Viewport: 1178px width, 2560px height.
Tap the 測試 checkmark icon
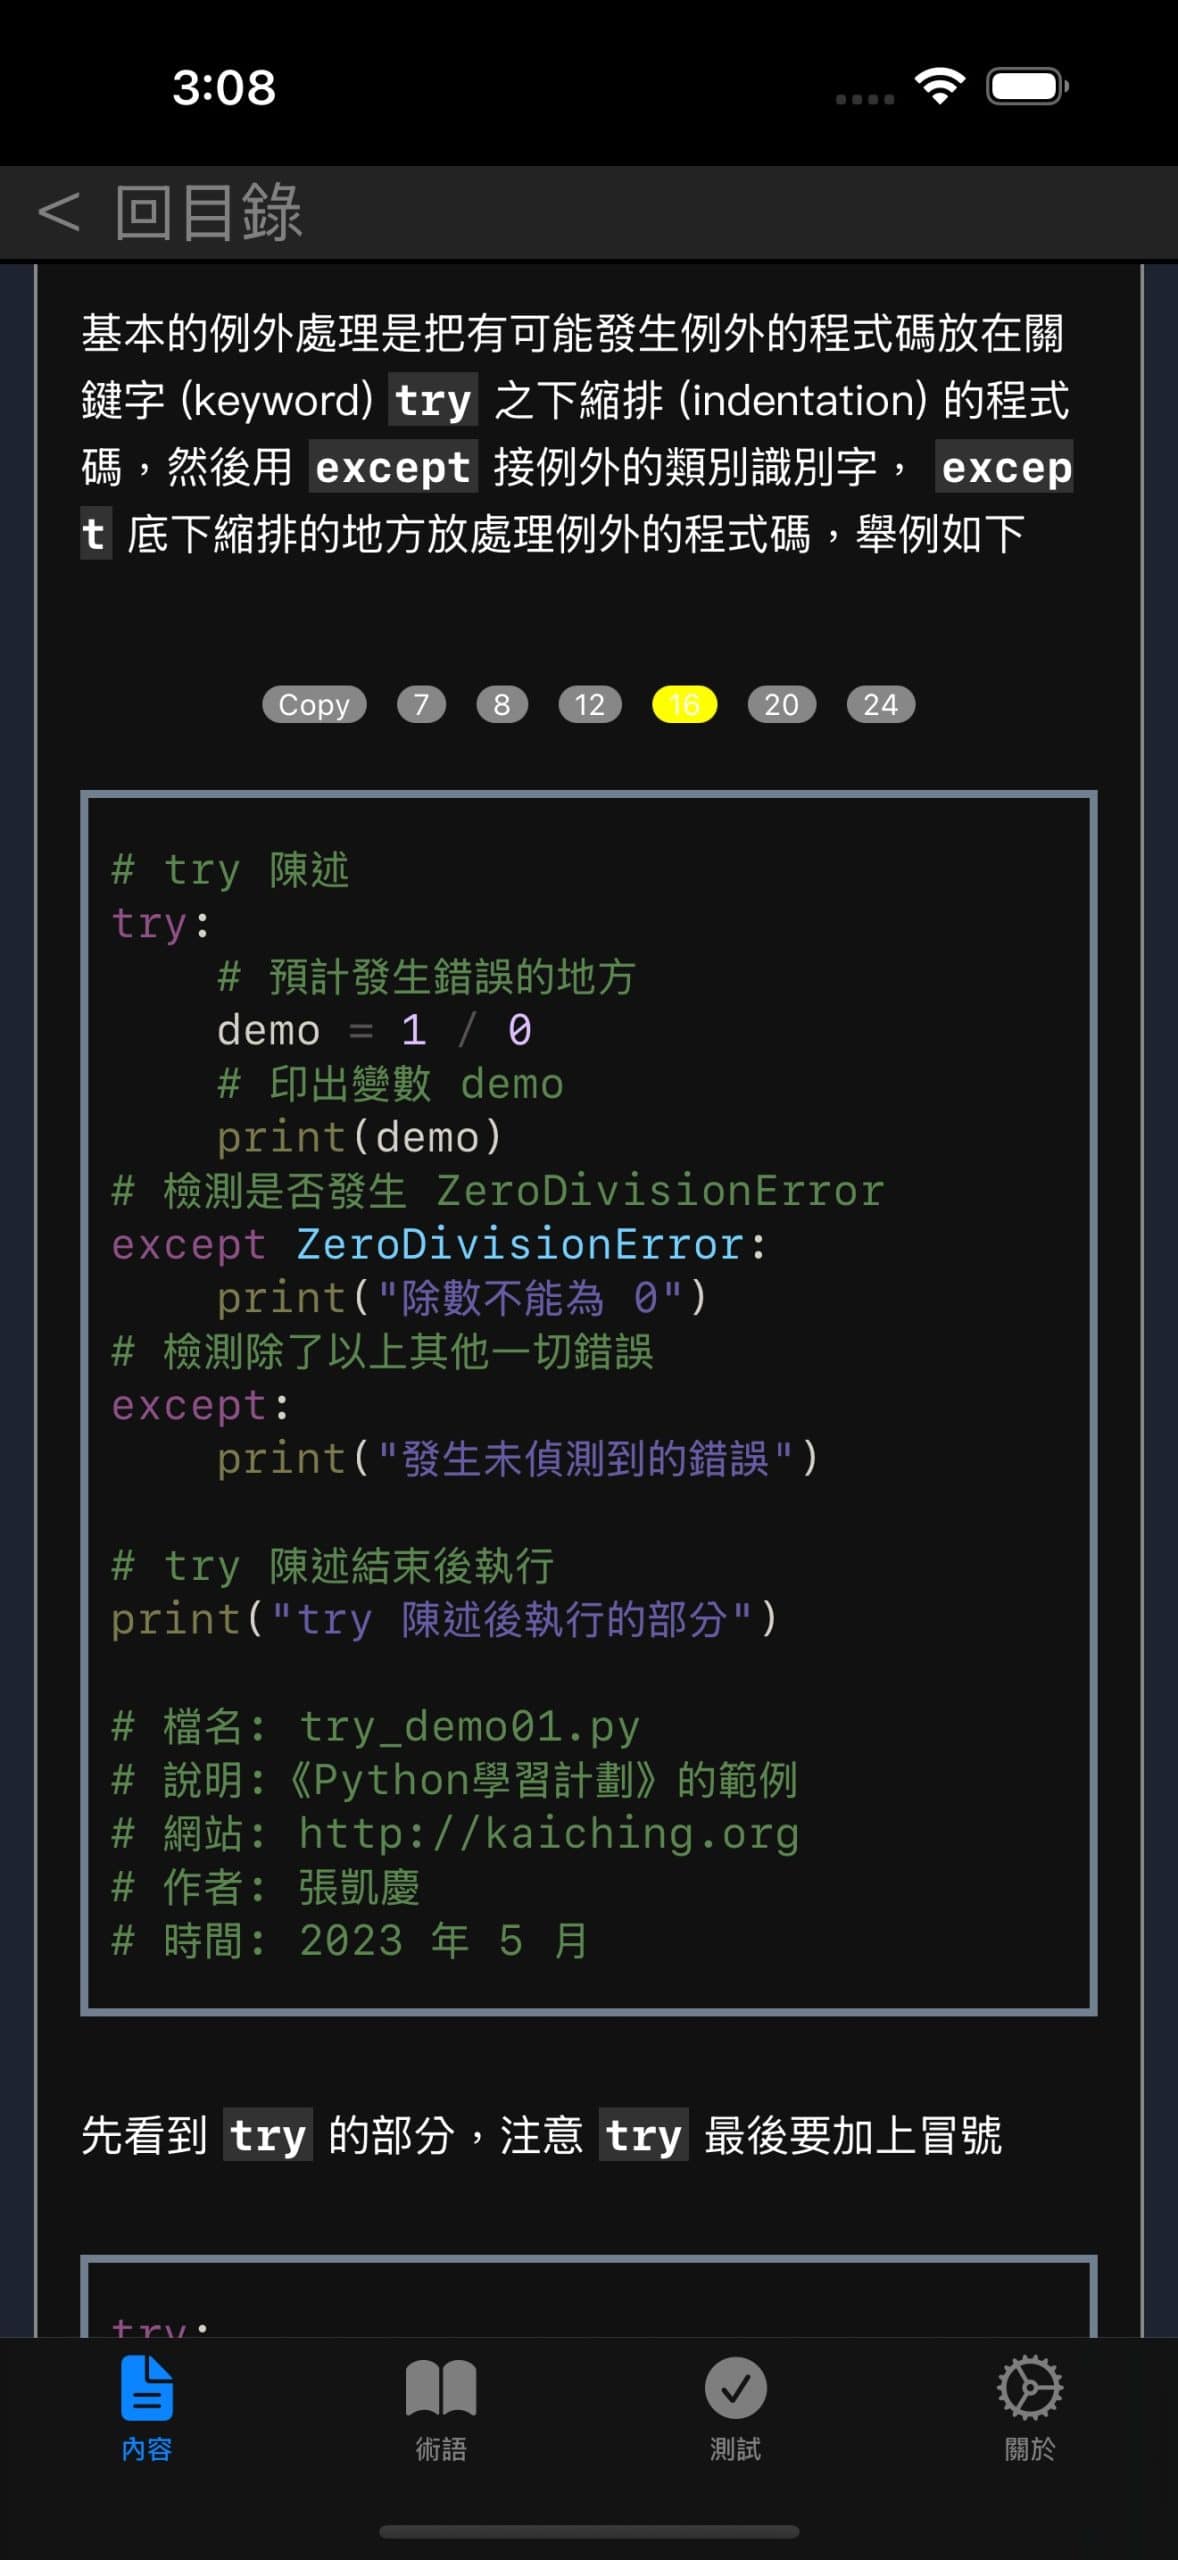[736, 2389]
